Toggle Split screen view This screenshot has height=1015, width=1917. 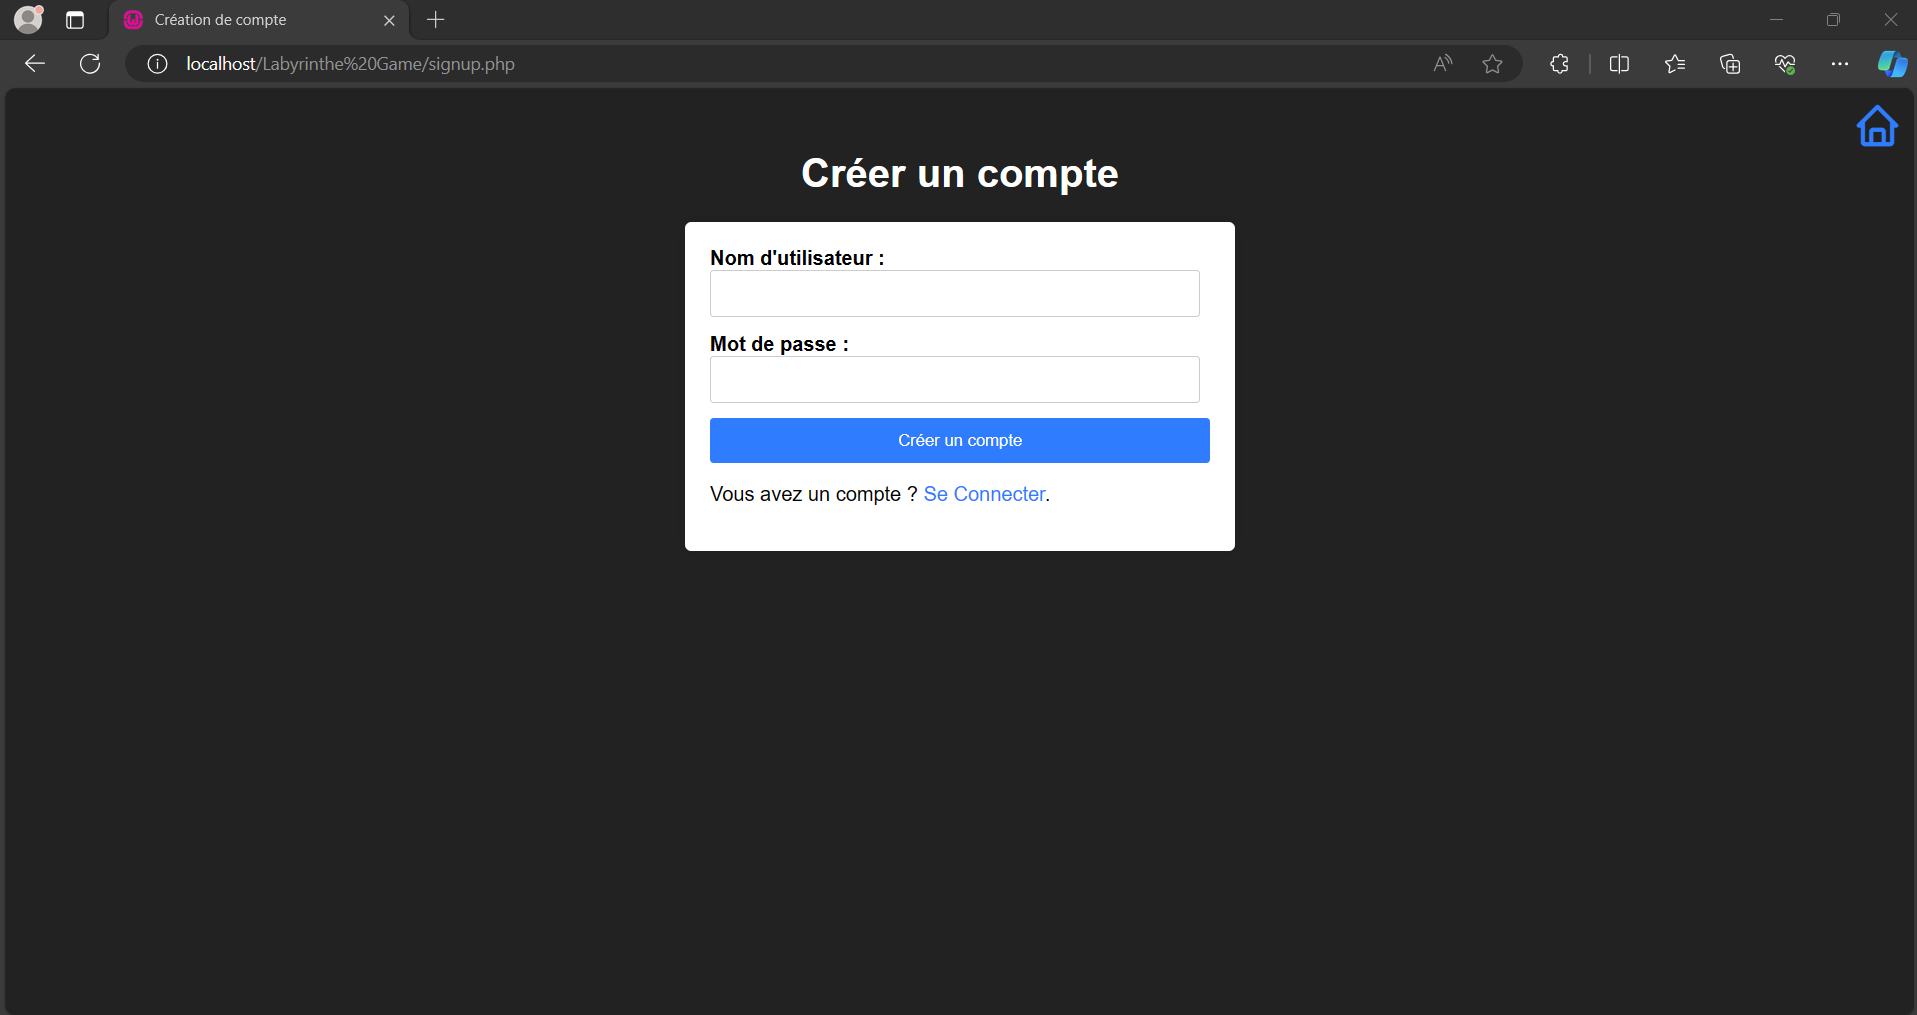1619,64
